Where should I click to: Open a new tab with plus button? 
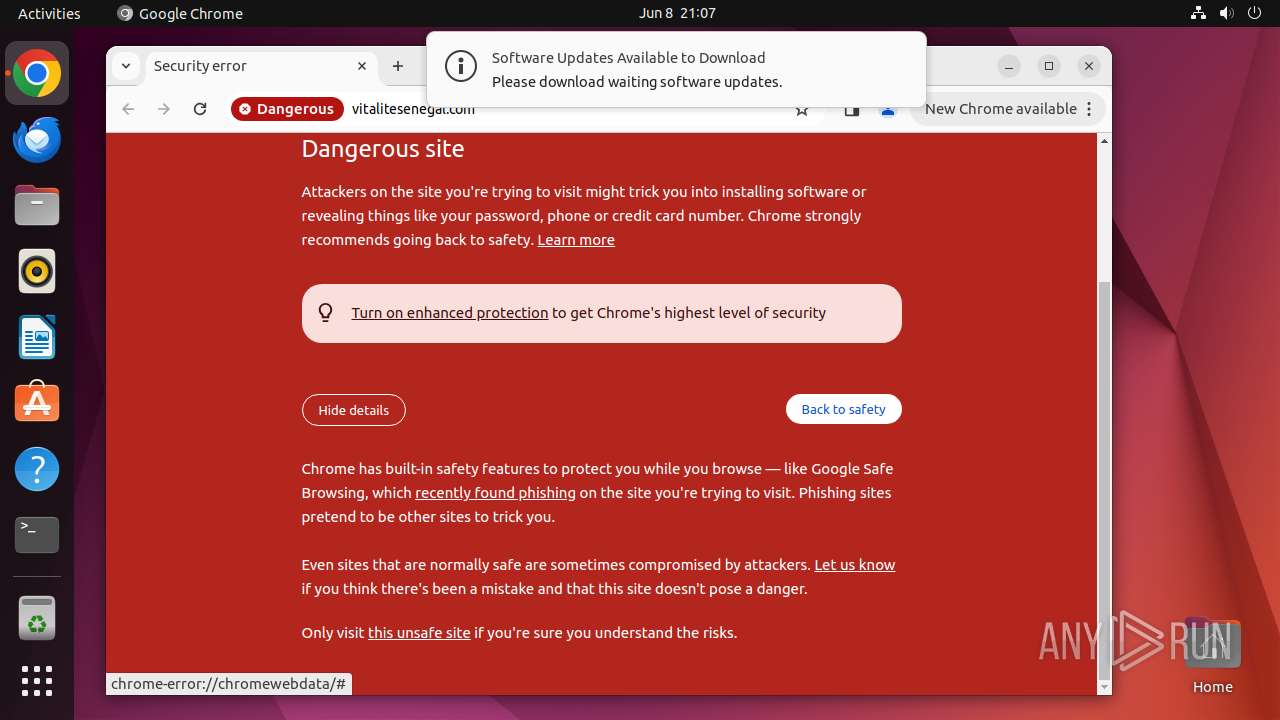click(x=398, y=66)
